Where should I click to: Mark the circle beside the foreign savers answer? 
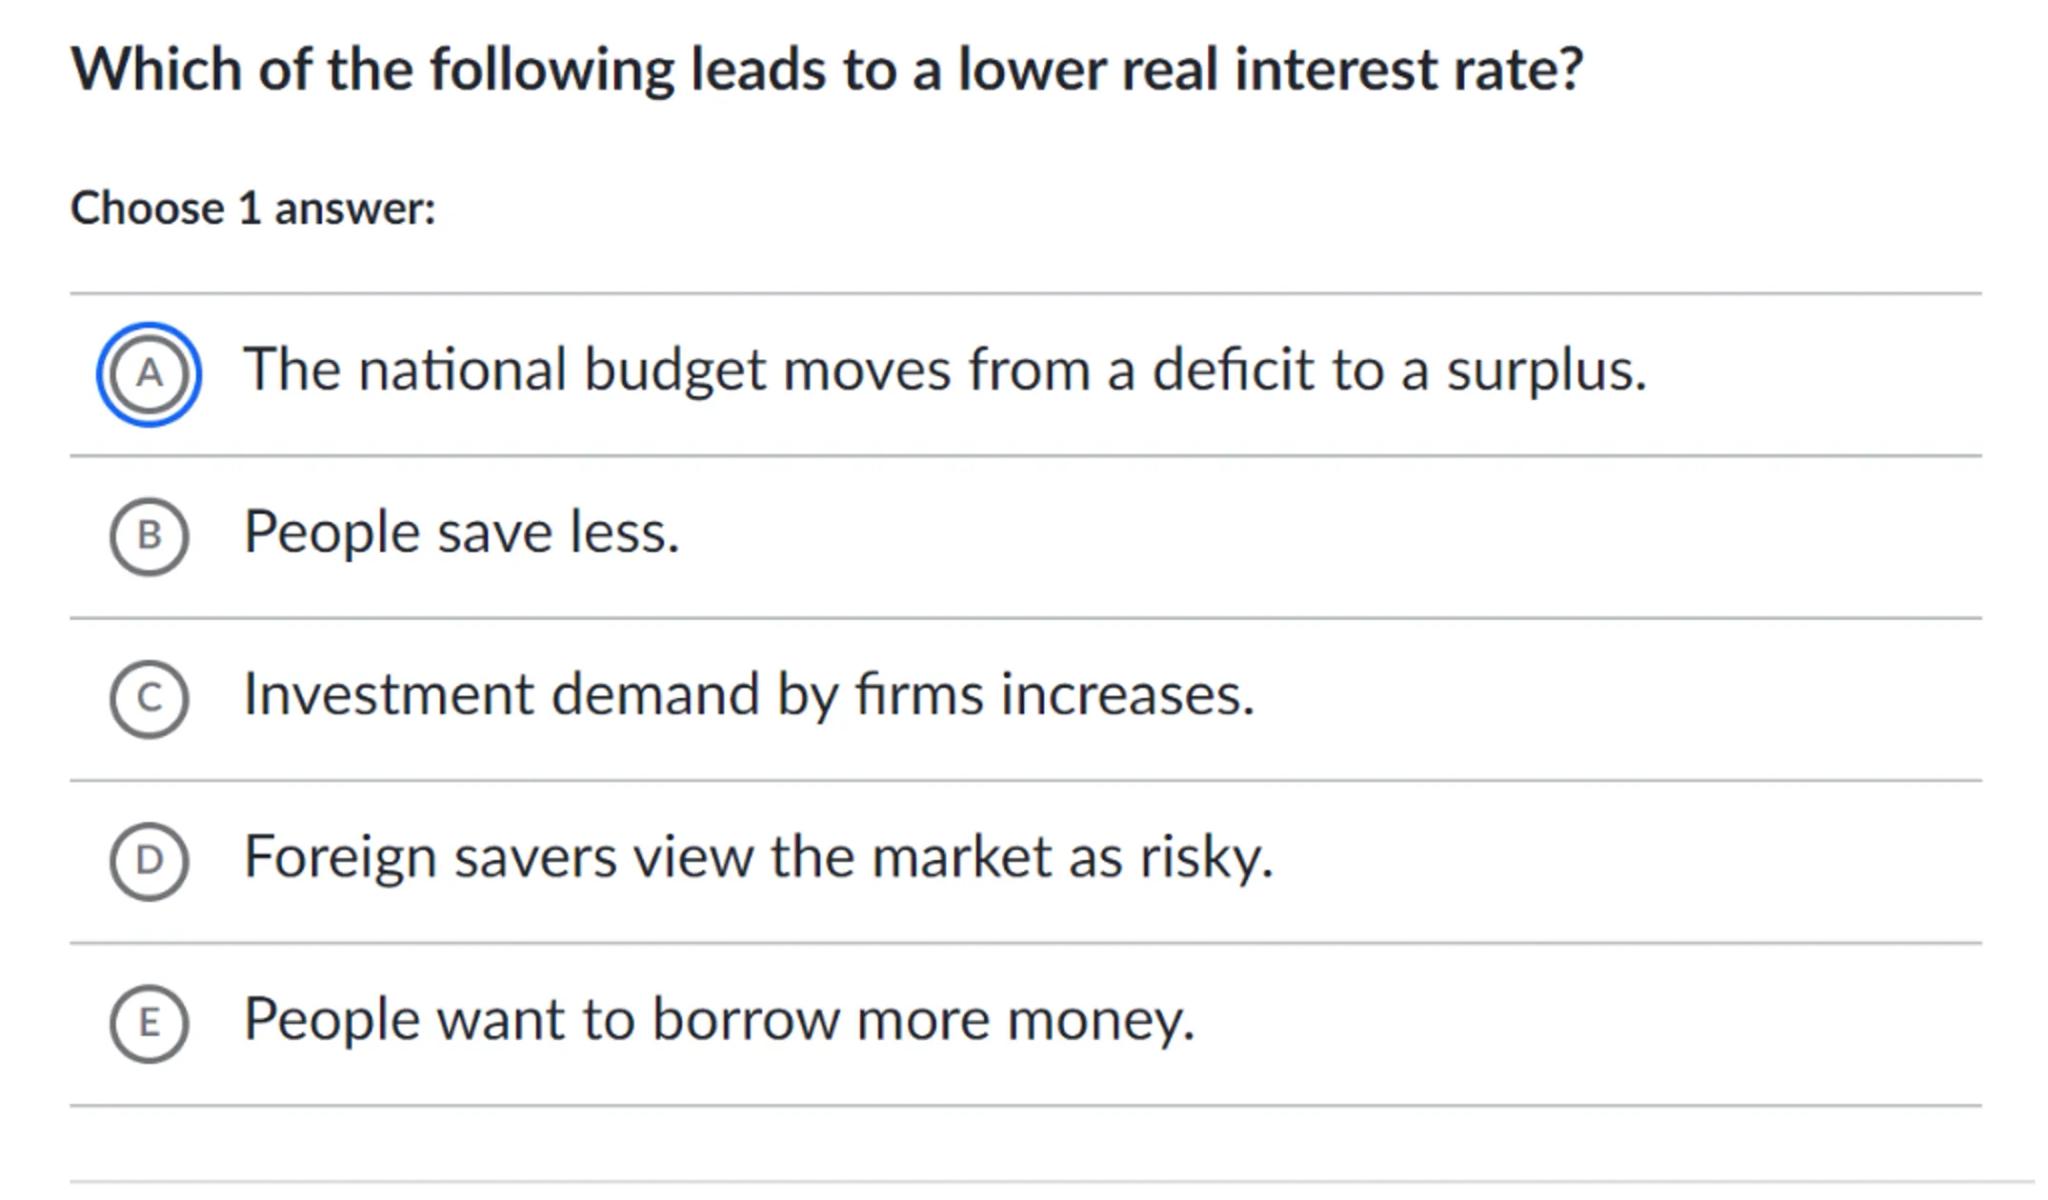click(x=149, y=861)
